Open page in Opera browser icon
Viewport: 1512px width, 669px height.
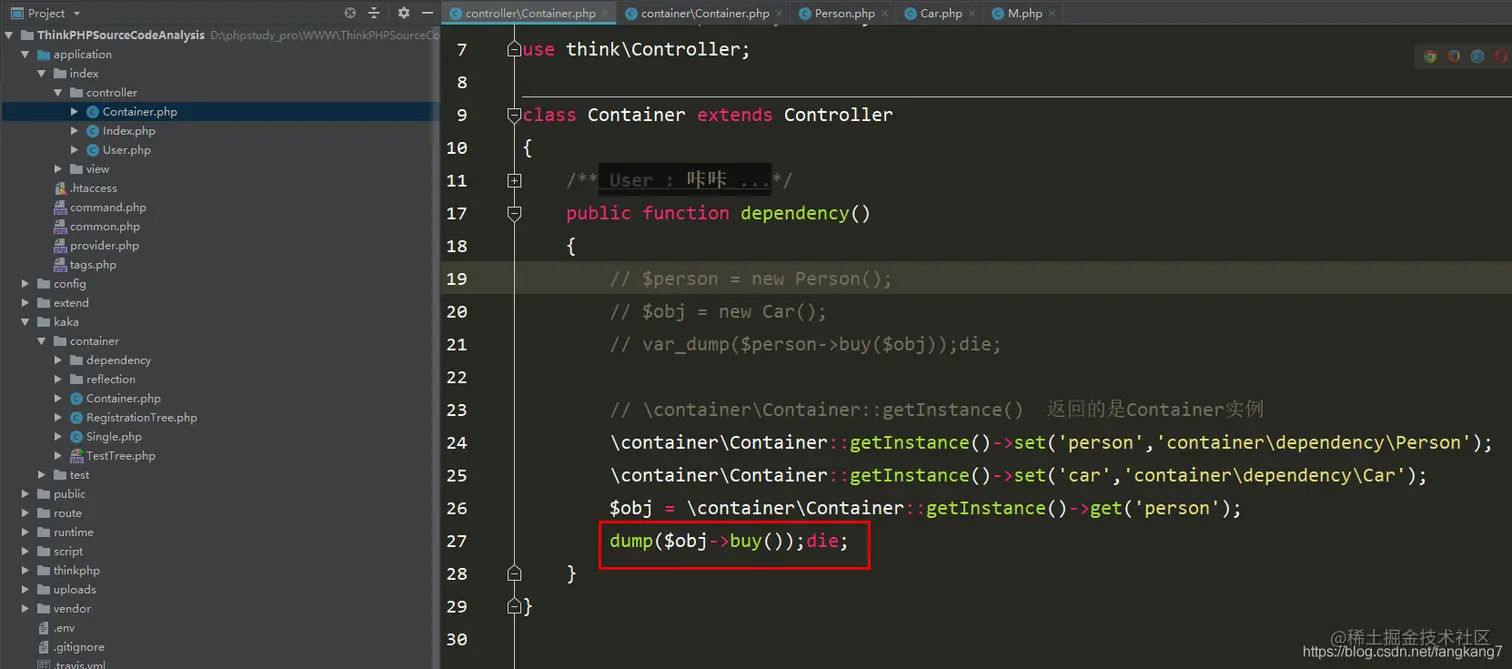pos(1500,57)
